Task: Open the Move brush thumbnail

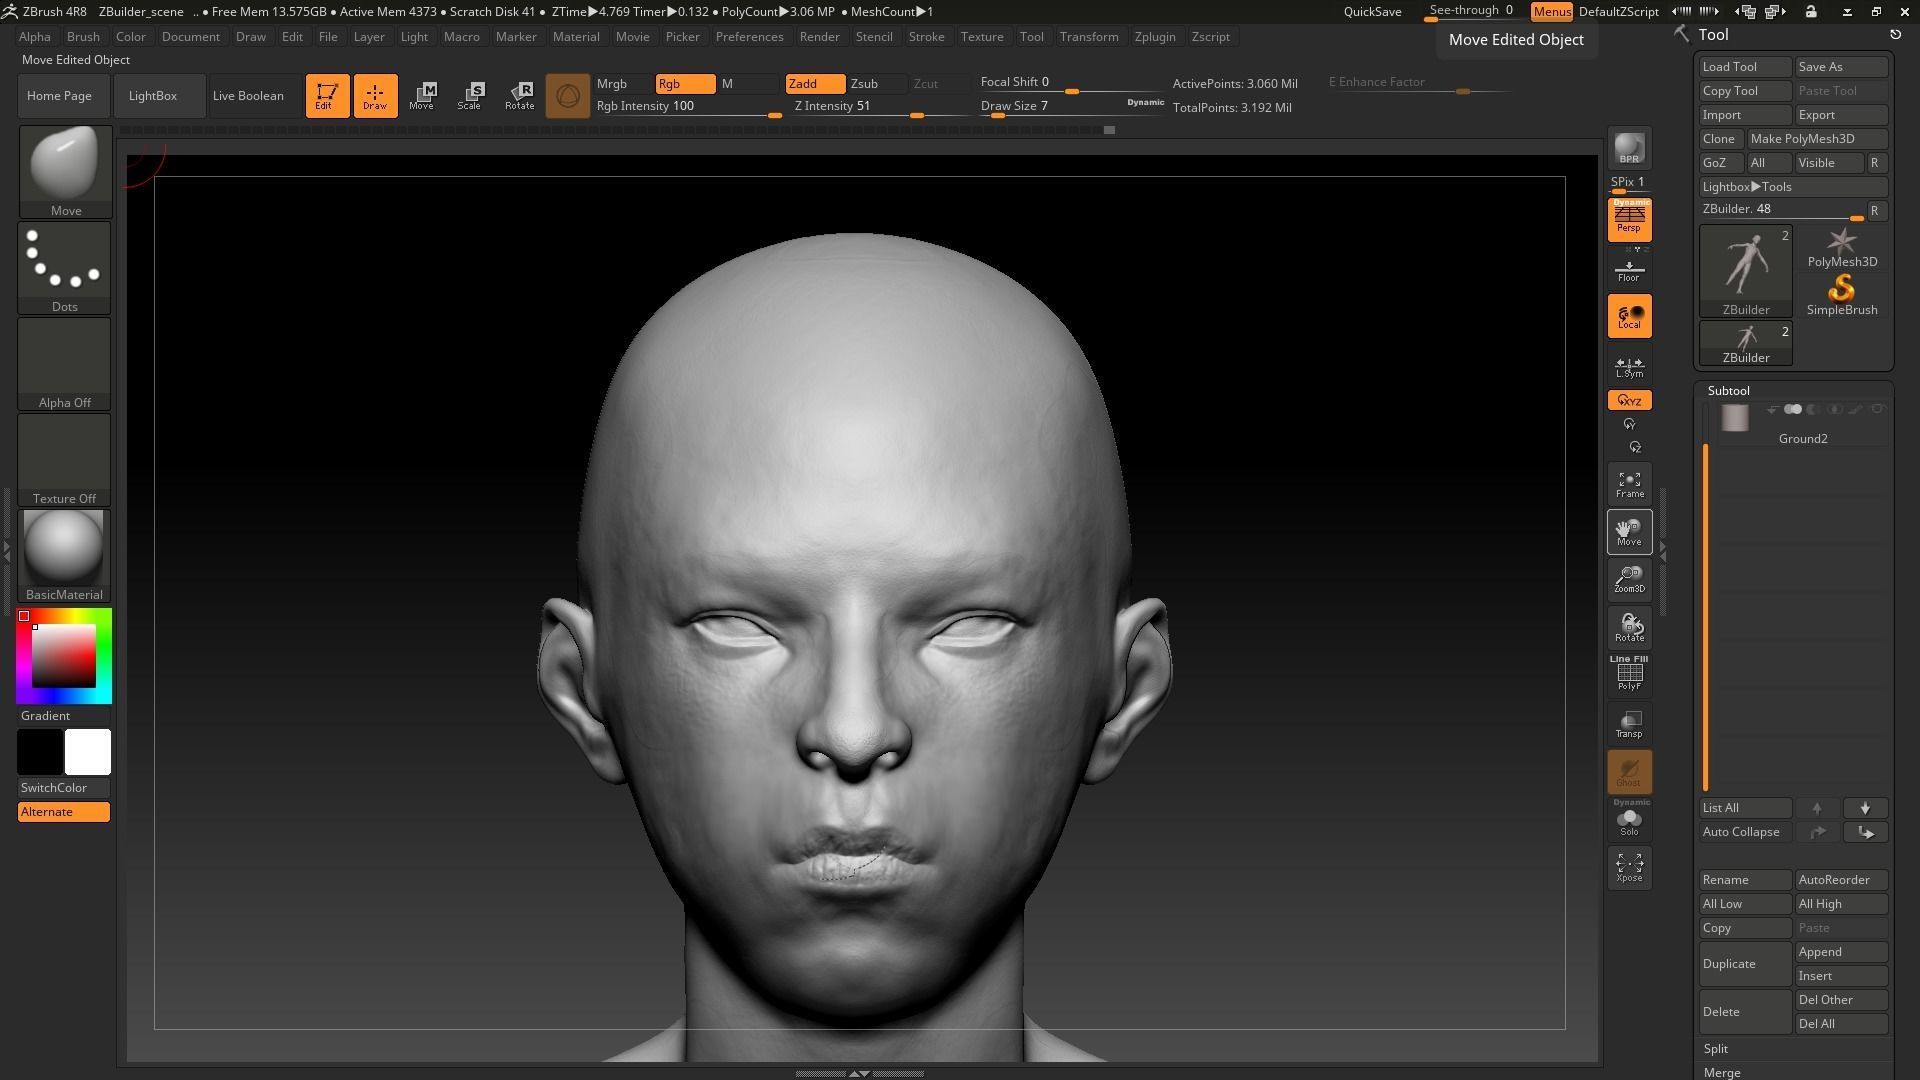Action: click(65, 171)
